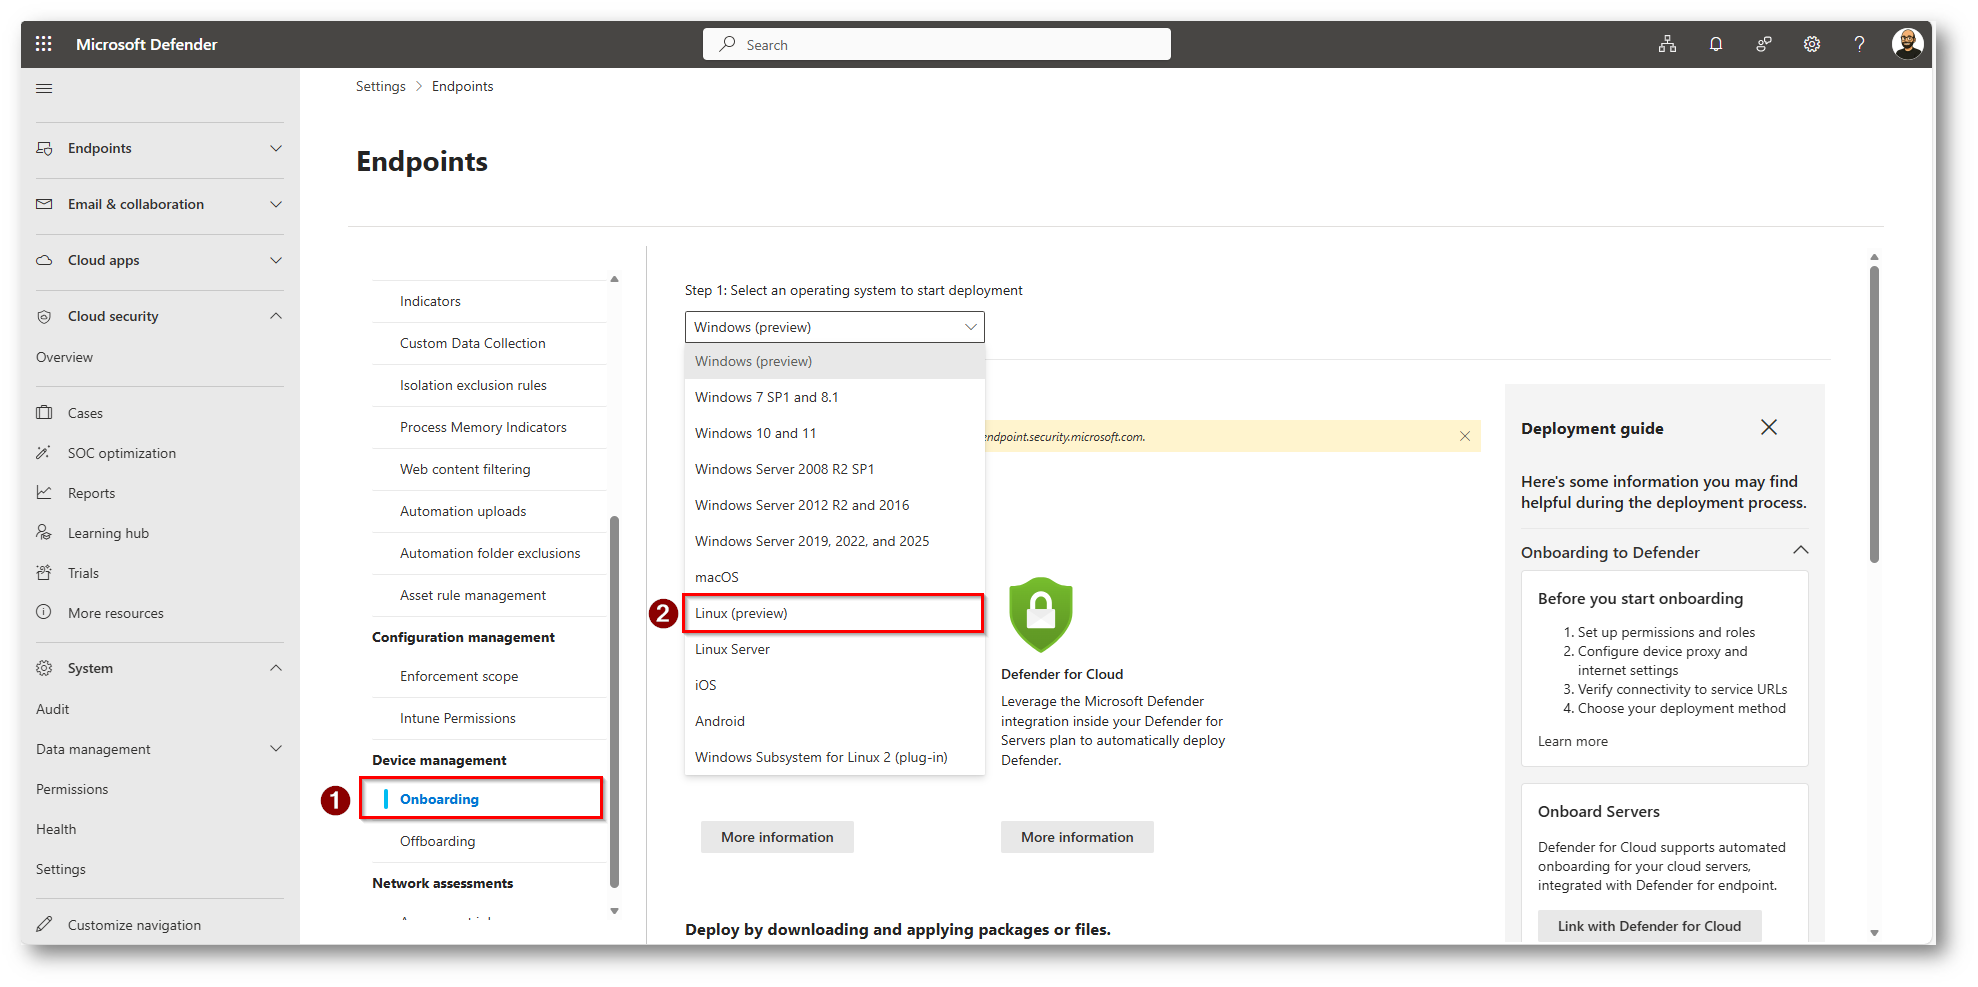The width and height of the screenshot is (1978, 987).
Task: Click the SOC optimization icon
Action: click(x=44, y=452)
